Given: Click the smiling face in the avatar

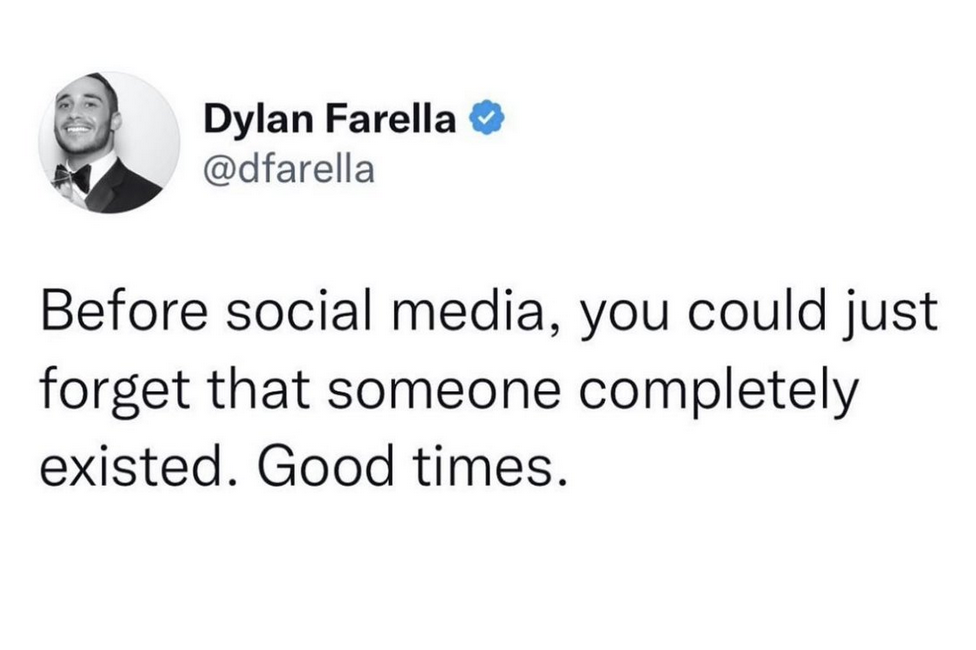Looking at the screenshot, I should [x=82, y=118].
